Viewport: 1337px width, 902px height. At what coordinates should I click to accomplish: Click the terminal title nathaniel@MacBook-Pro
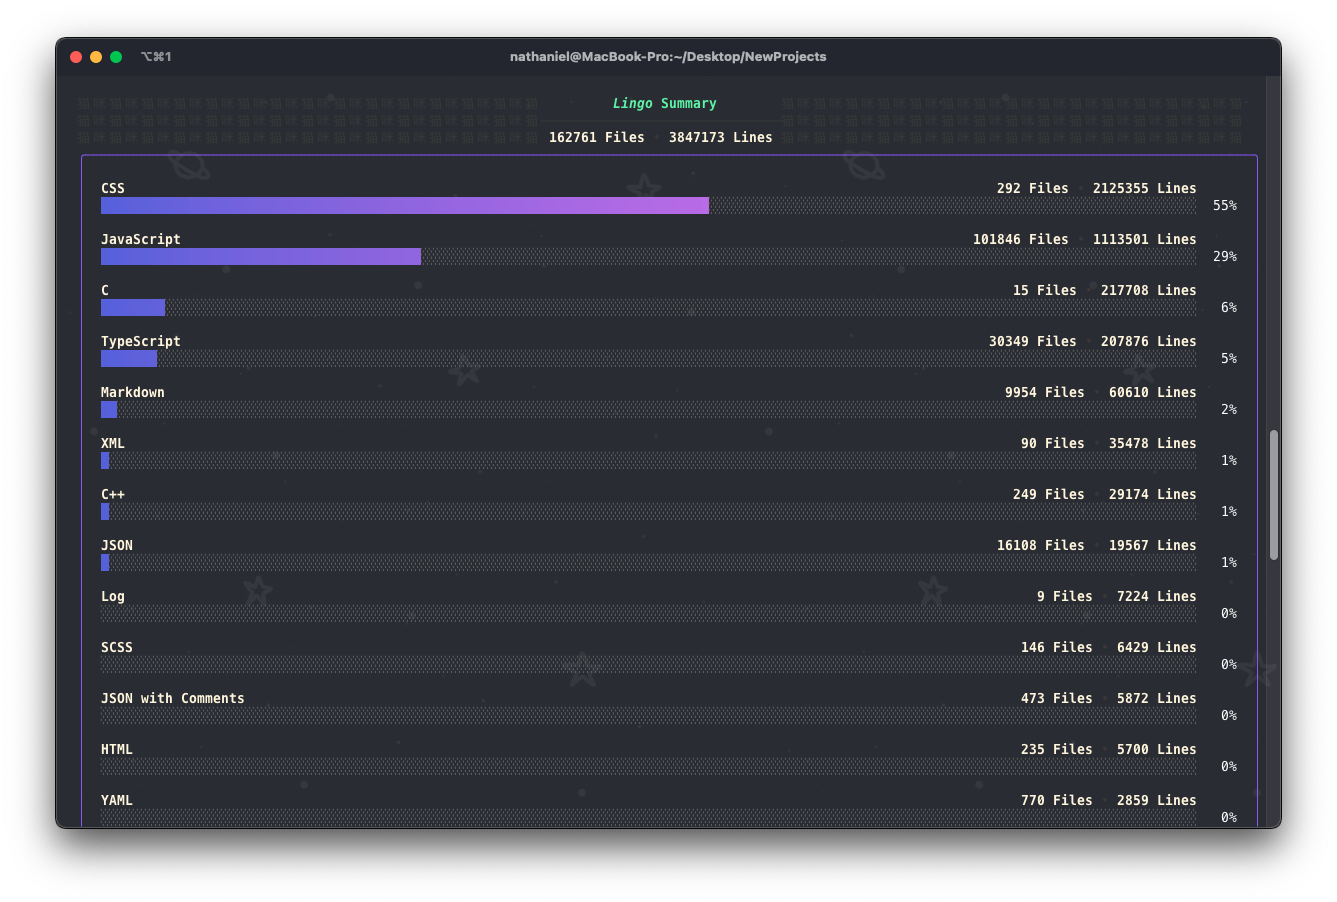coord(668,57)
